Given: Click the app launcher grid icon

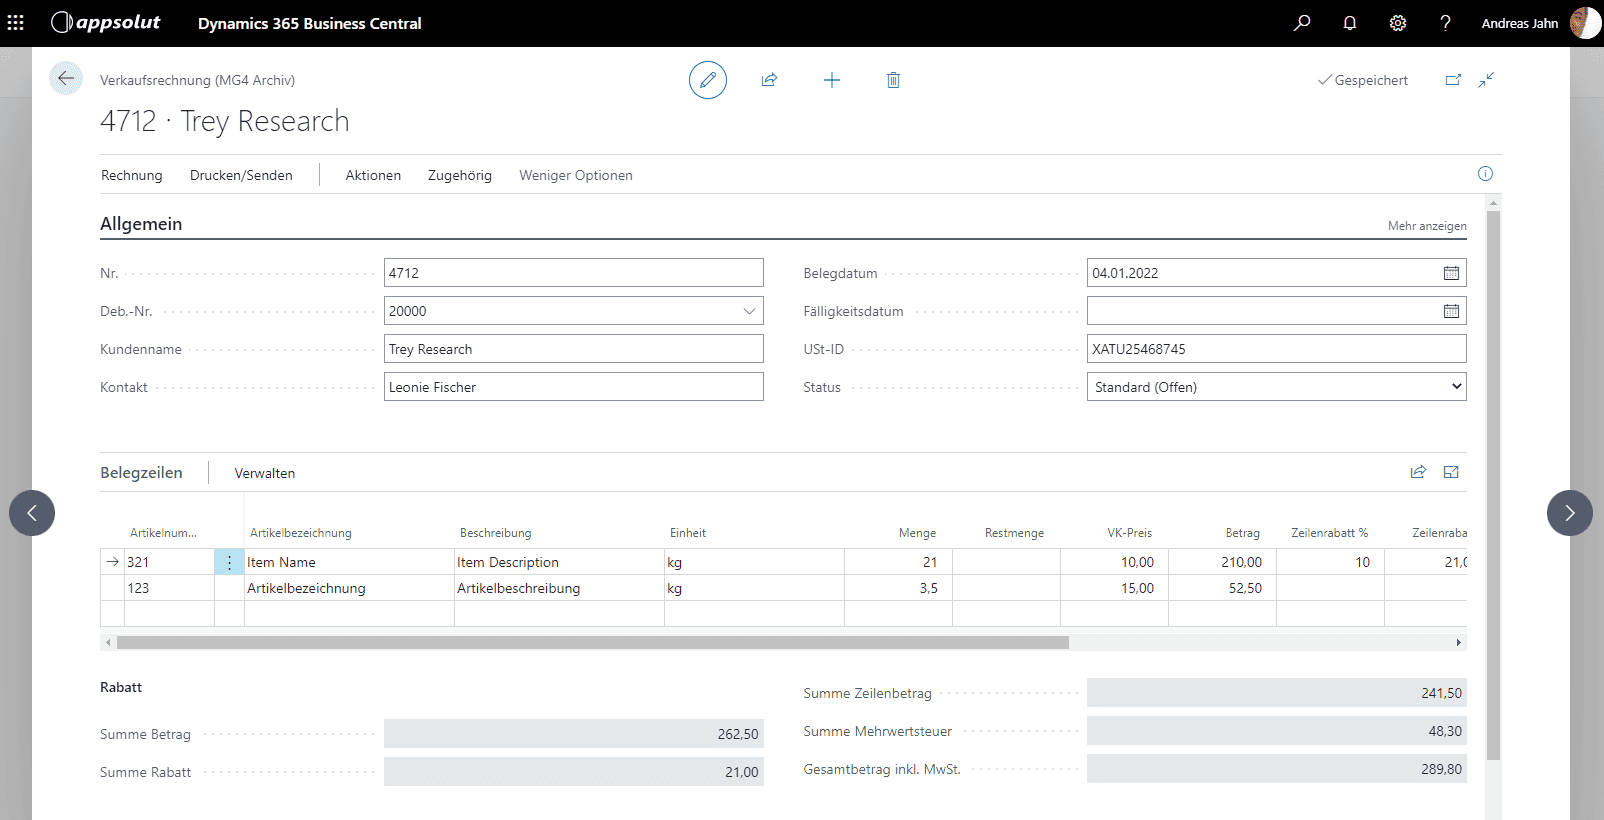Looking at the screenshot, I should [16, 23].
